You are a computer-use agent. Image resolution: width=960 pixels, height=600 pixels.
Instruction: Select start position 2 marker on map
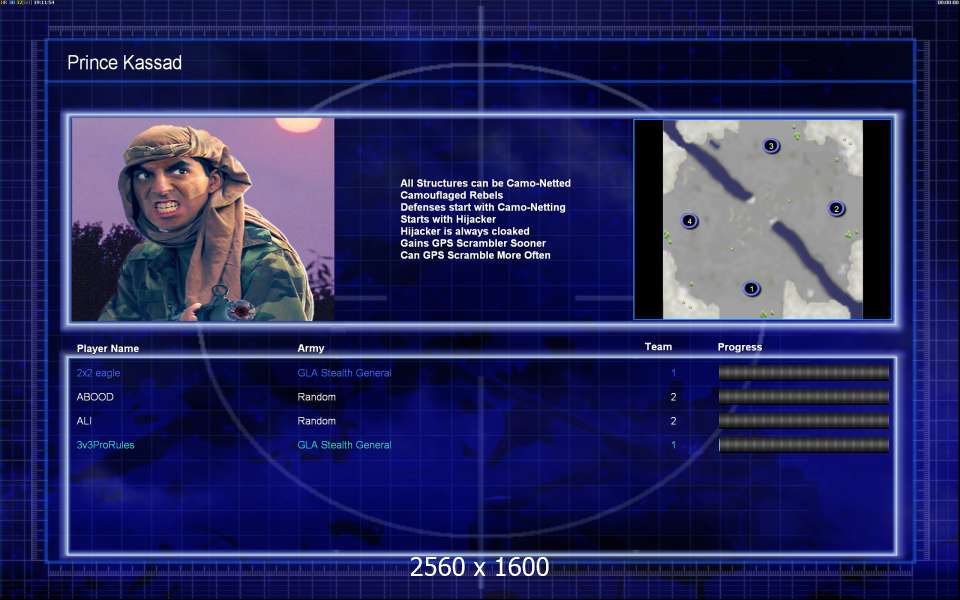[x=836, y=208]
